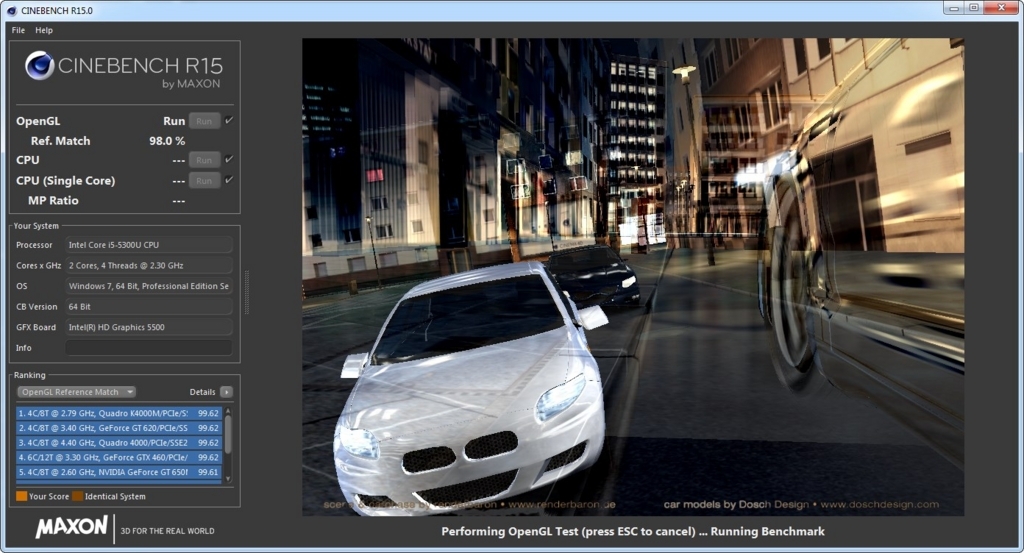Click the Cinebench icon in title bar
This screenshot has width=1024, height=553.
pos(12,10)
